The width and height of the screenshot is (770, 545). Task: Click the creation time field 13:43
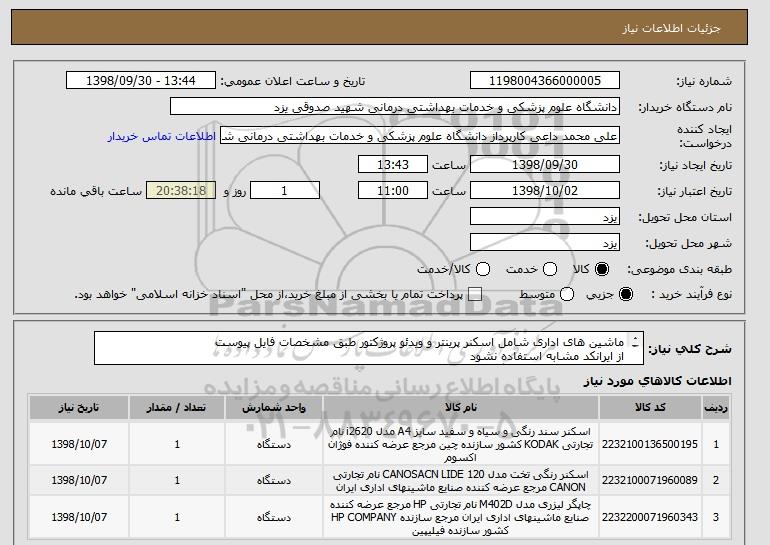click(x=393, y=164)
